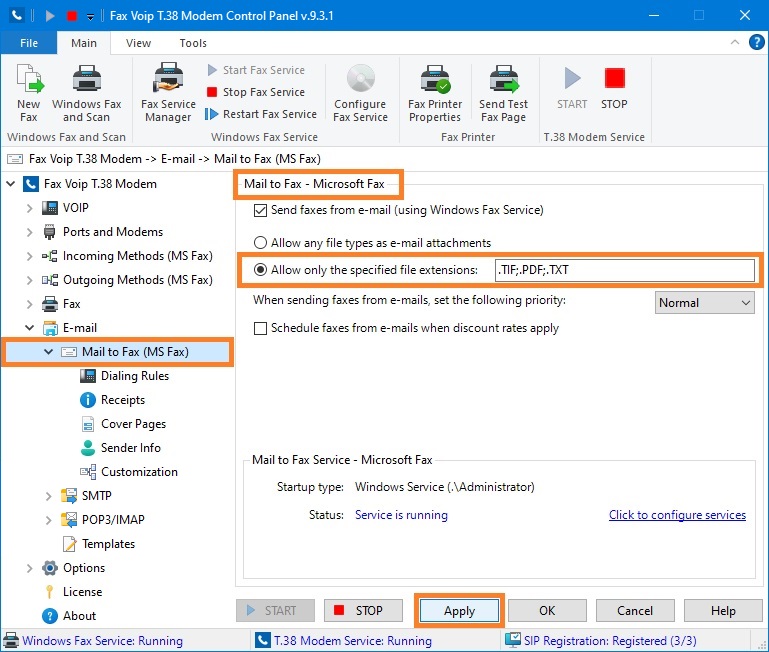Click the bottom STOP button
The height and width of the screenshot is (652, 769).
[x=363, y=610]
